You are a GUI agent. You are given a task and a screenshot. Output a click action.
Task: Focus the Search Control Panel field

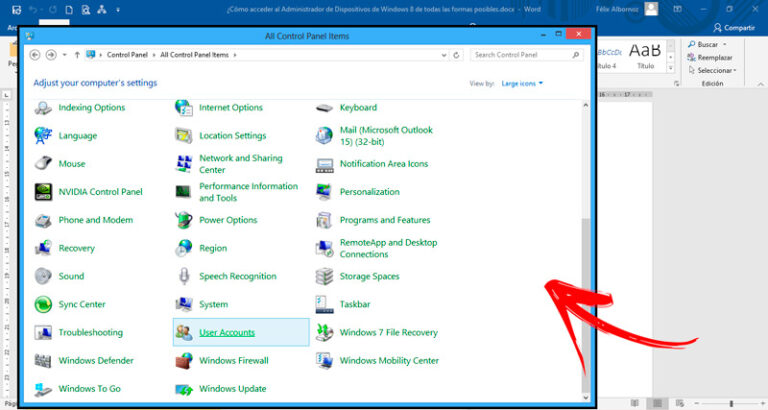(x=527, y=55)
